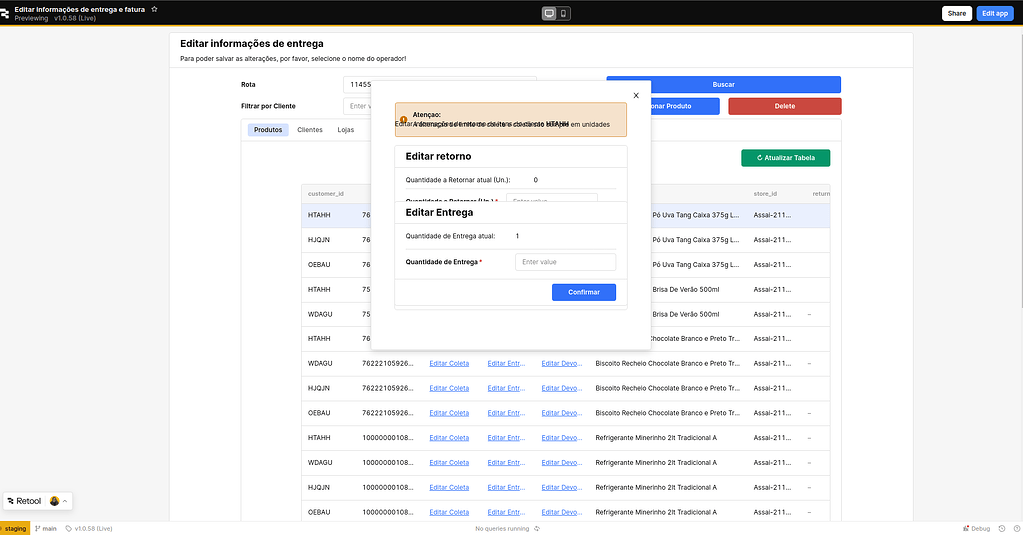Click HTAHH cell in Brisa De Verão row
Viewport: 1023px width, 535px height.
point(319,290)
